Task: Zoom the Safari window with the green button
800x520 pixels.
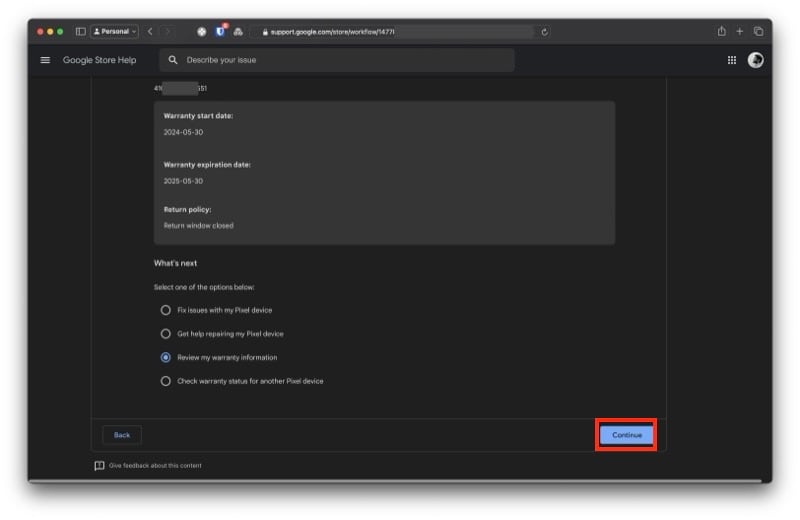Action: (60, 32)
